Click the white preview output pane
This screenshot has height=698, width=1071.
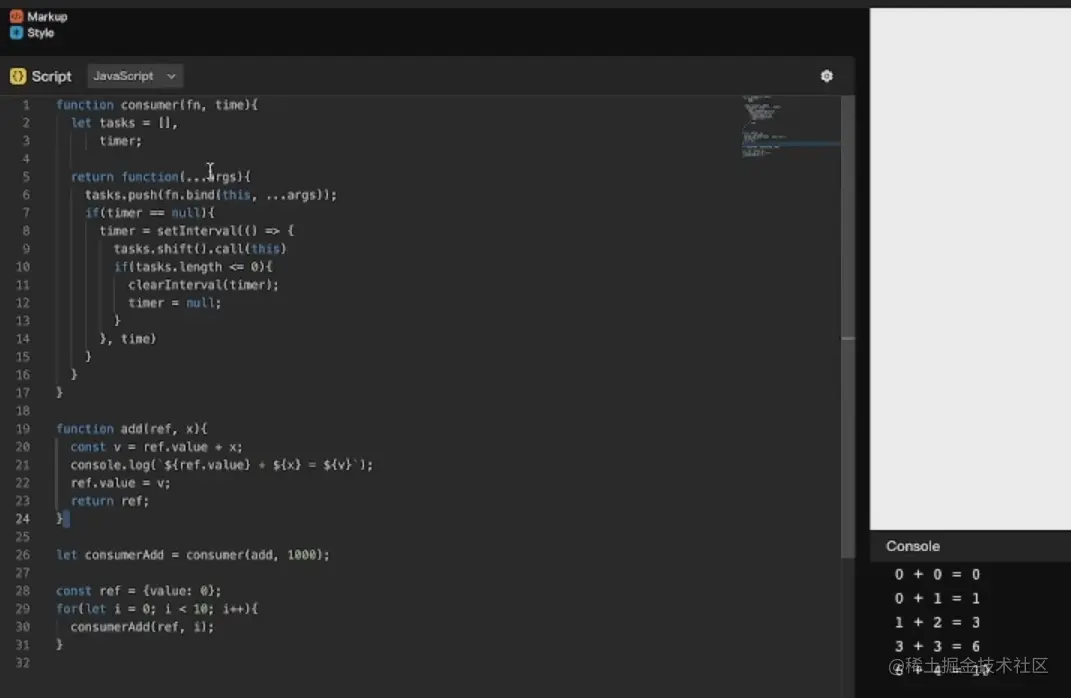click(x=970, y=268)
